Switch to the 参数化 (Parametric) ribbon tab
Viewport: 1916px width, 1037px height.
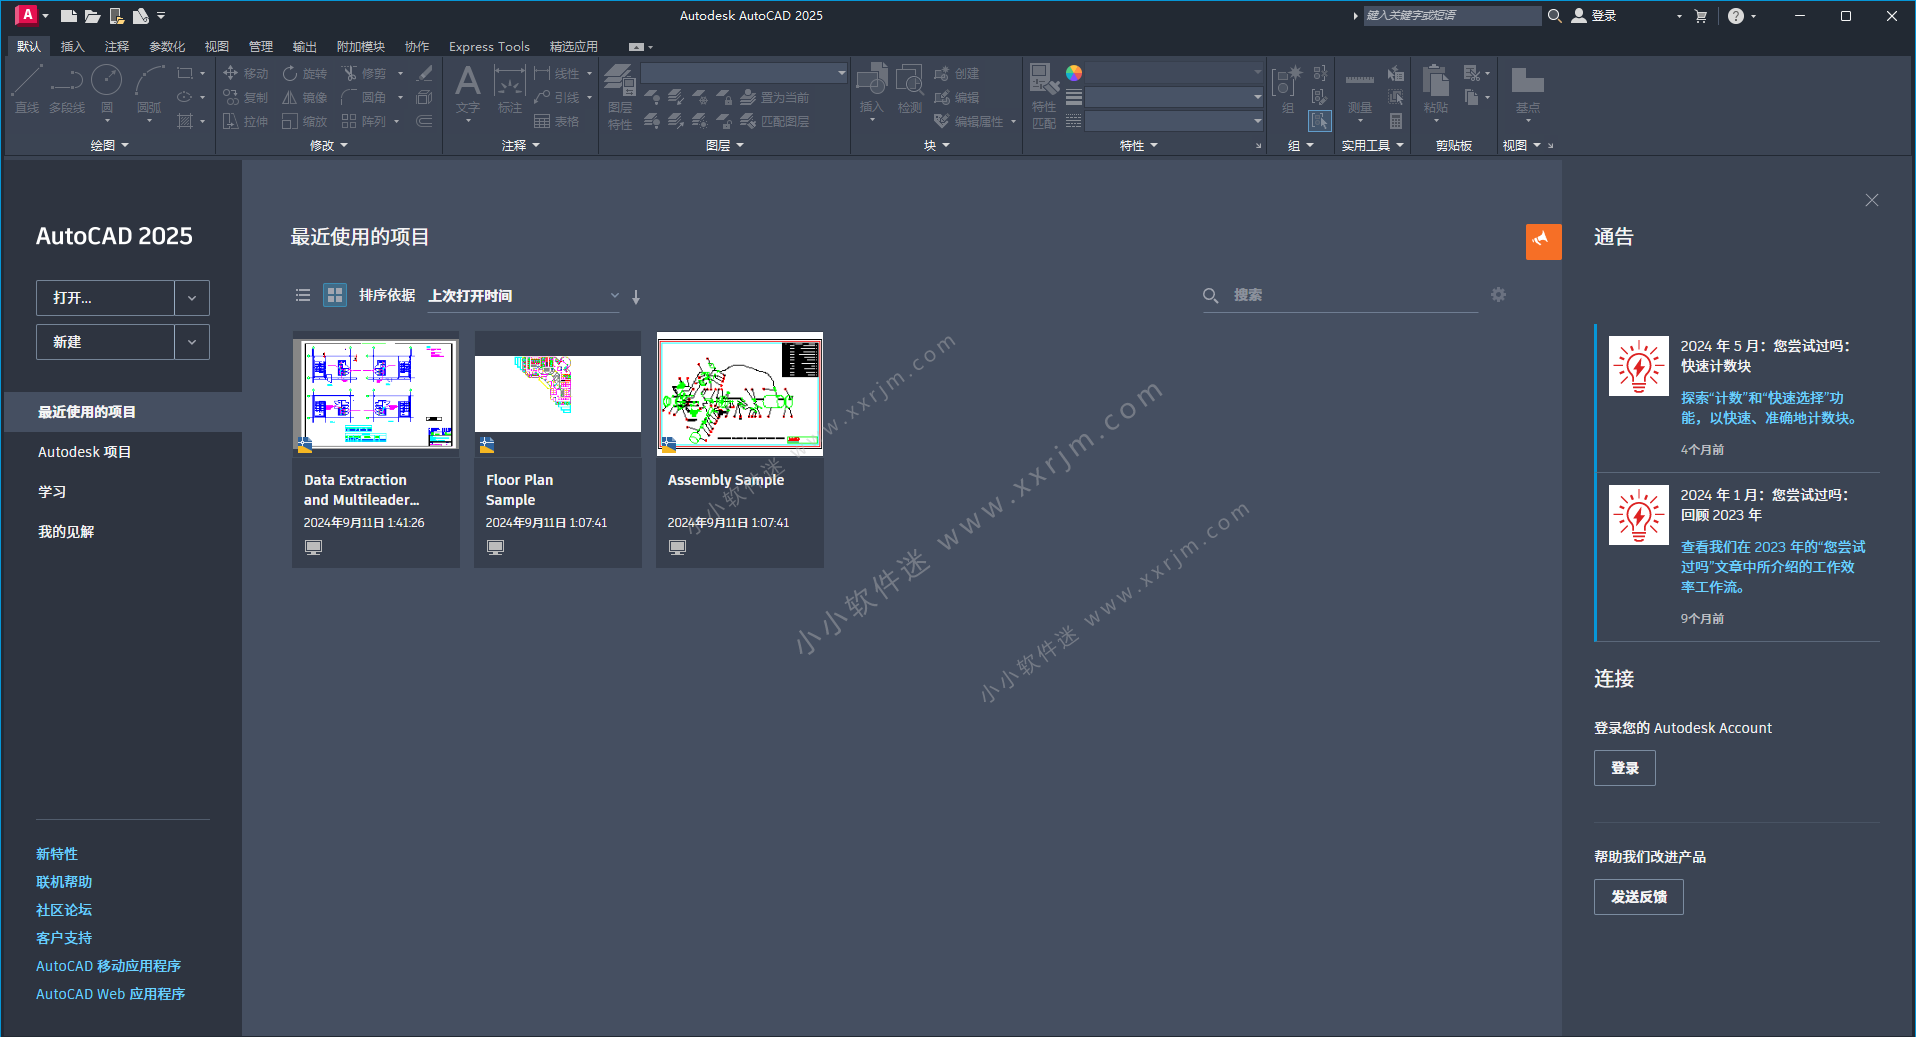click(167, 46)
